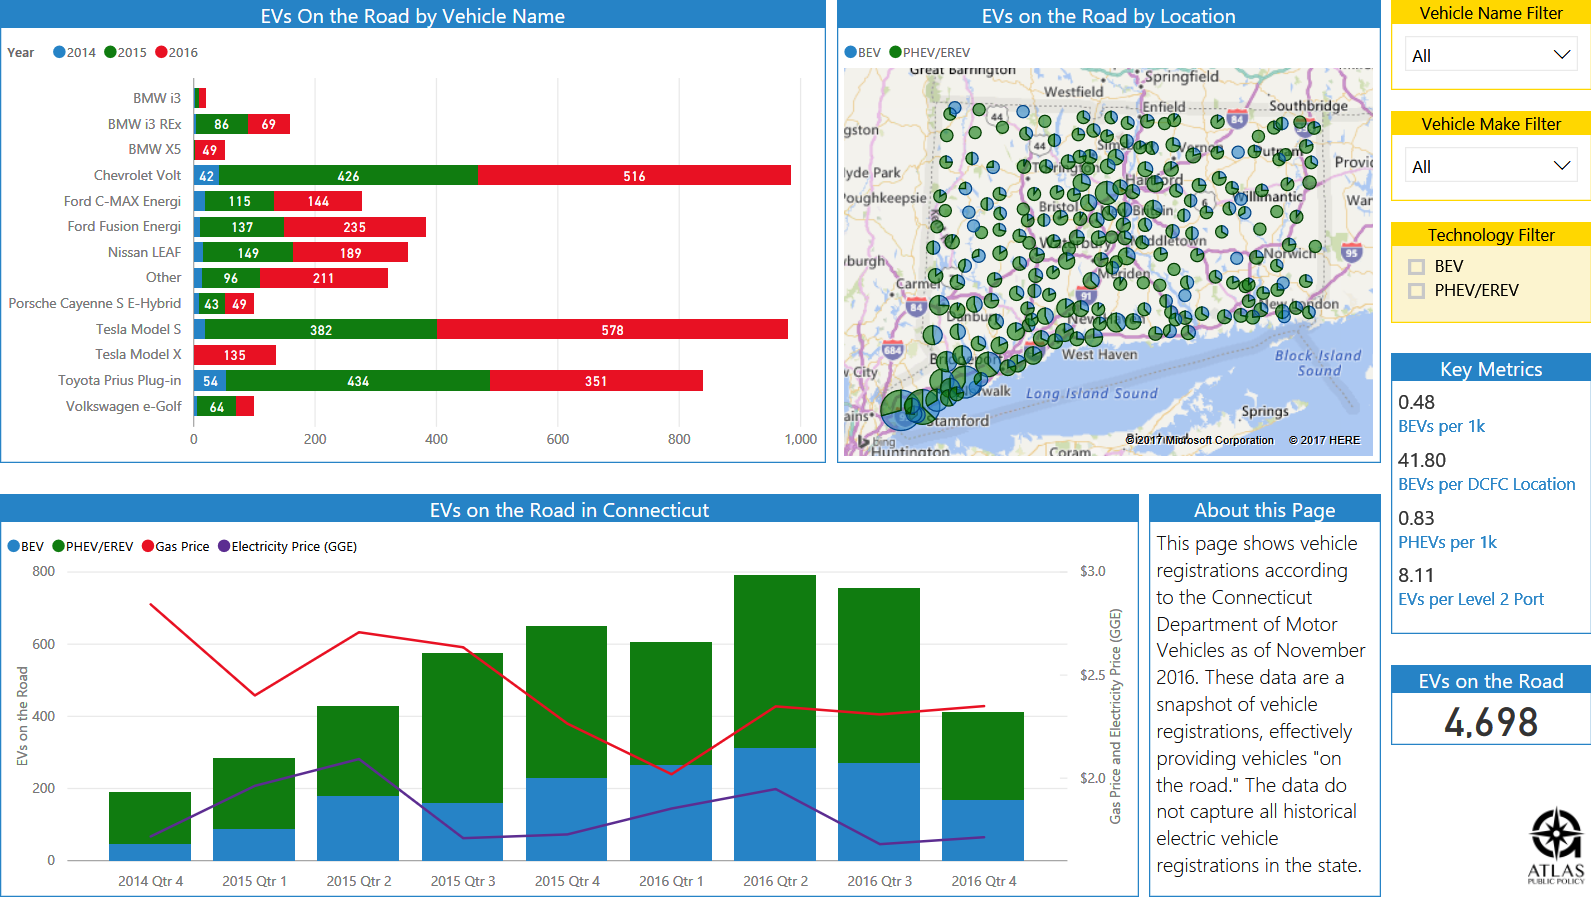Image resolution: width=1591 pixels, height=897 pixels.
Task: Click the I-95 highway shield near Norwich
Action: (1352, 252)
